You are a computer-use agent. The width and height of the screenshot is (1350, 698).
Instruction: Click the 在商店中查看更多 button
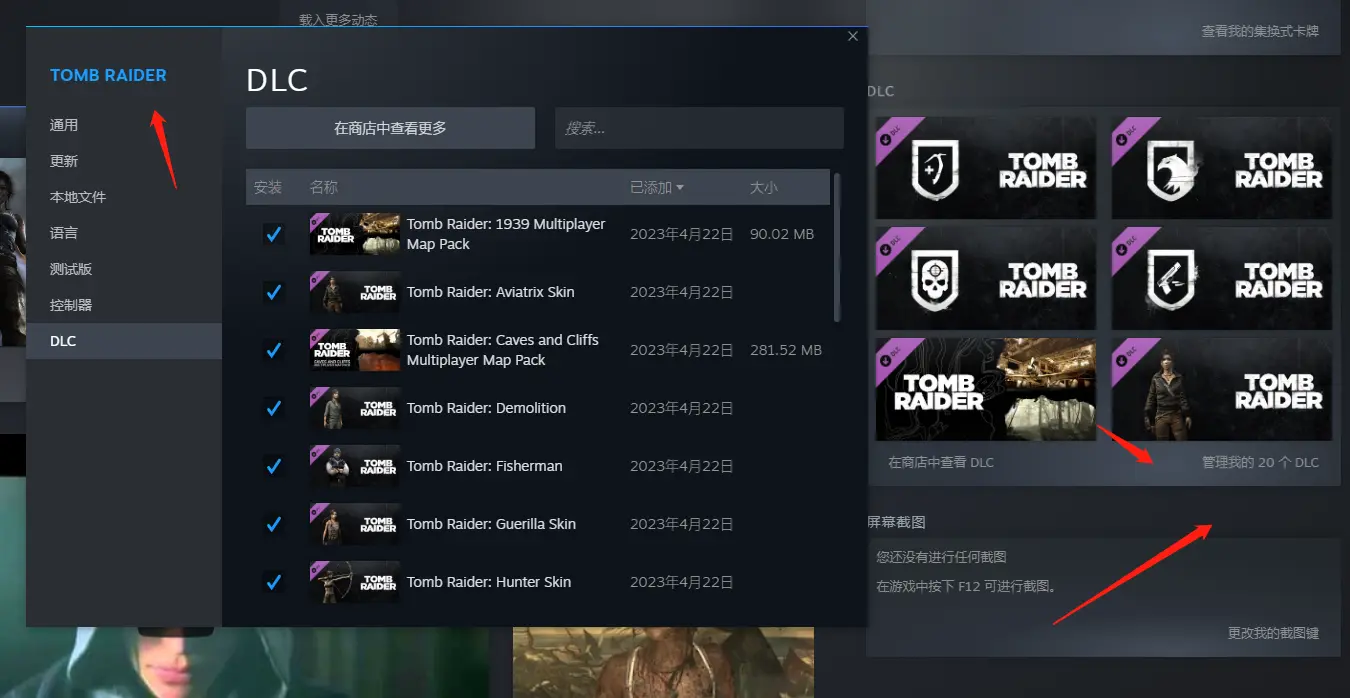pos(390,128)
